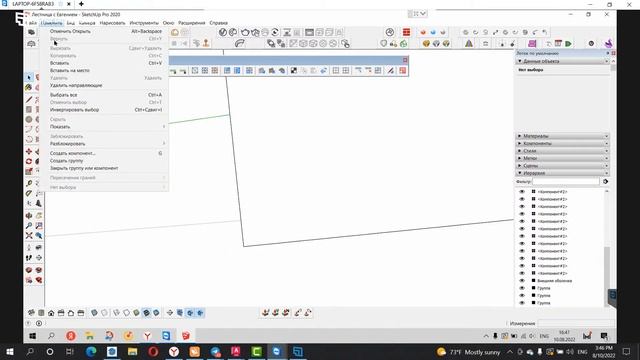
Task: Open Microsoft Edge from the outer taskbar
Action: click(x=91, y=351)
